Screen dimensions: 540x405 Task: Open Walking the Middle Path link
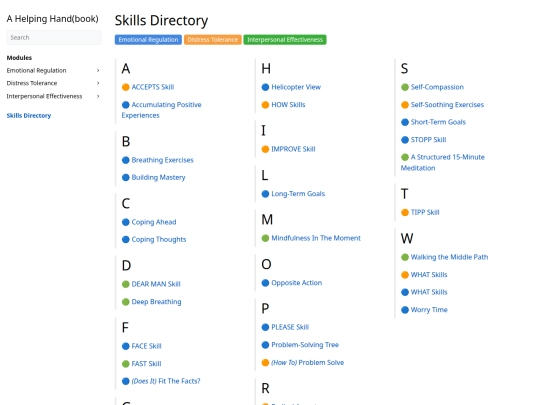449,257
